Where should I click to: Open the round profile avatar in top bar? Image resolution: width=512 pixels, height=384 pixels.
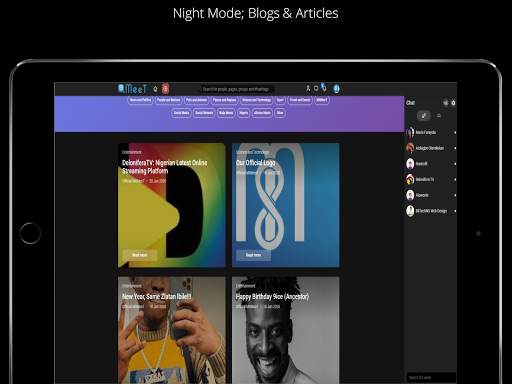click(336, 89)
